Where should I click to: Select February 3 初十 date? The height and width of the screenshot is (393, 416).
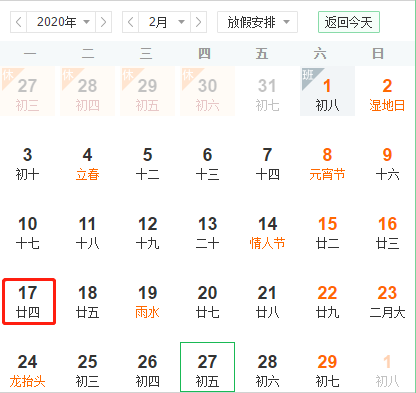(x=27, y=164)
